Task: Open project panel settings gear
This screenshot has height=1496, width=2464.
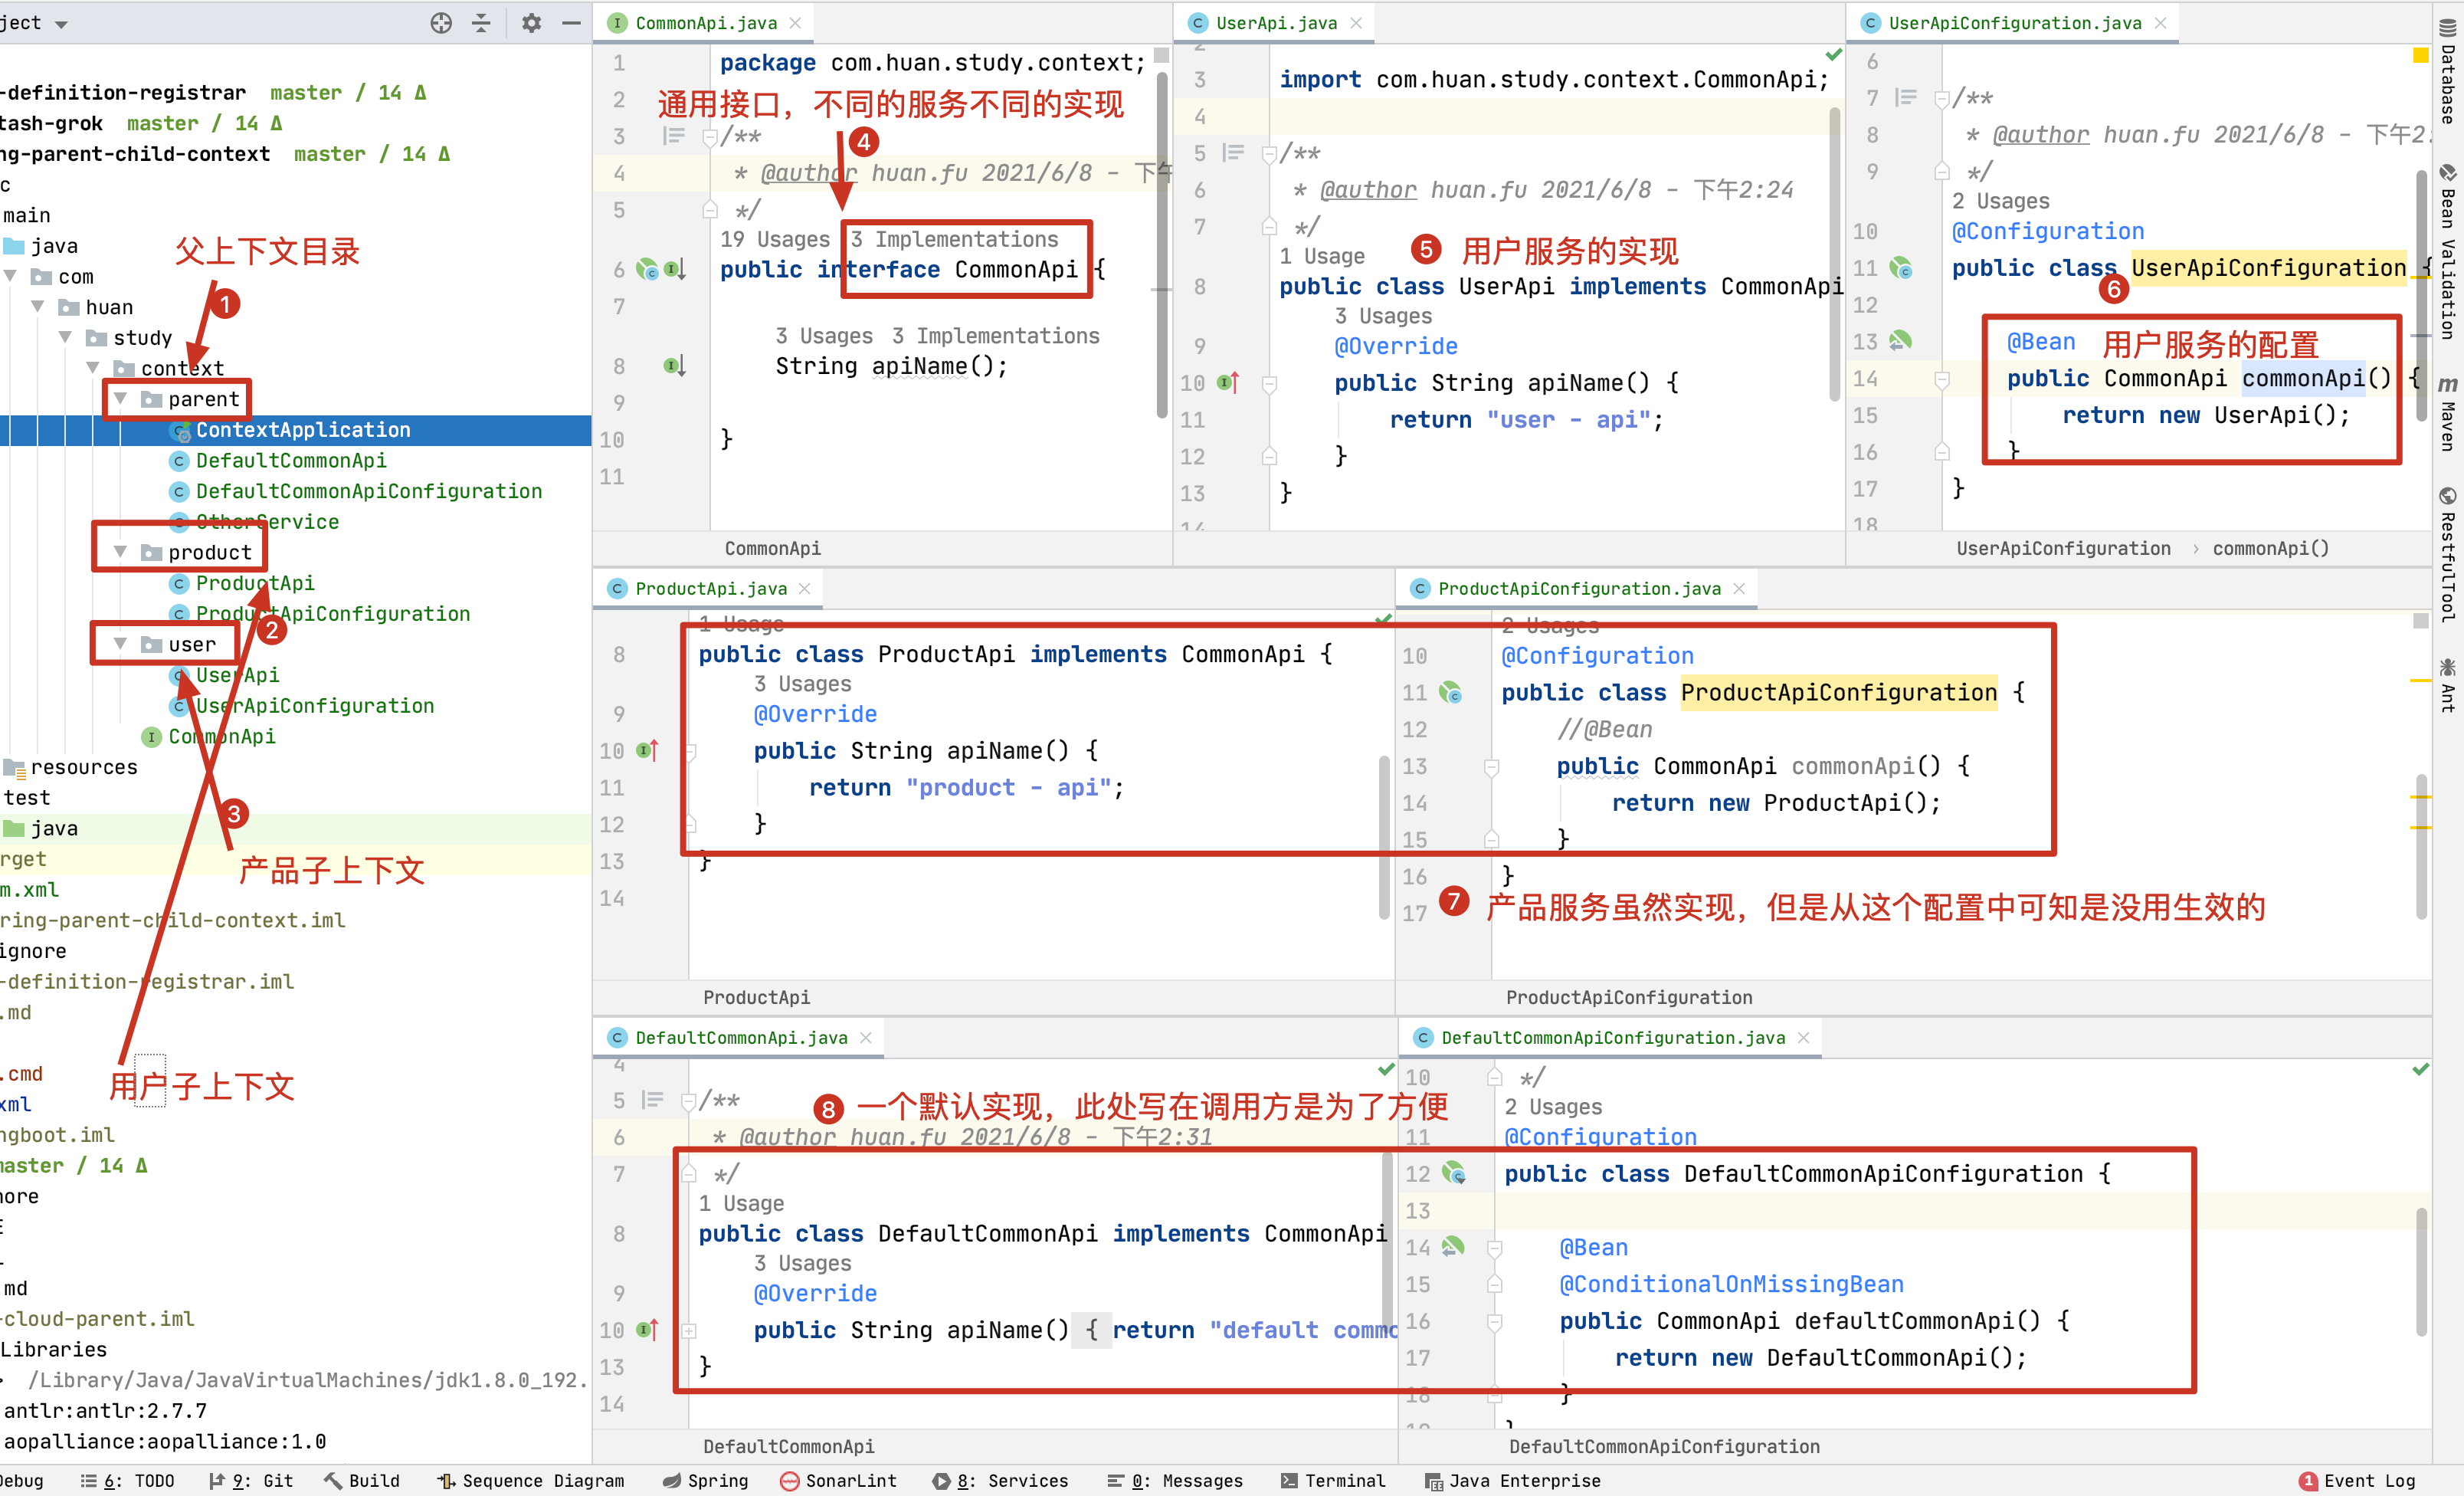Action: (531, 23)
